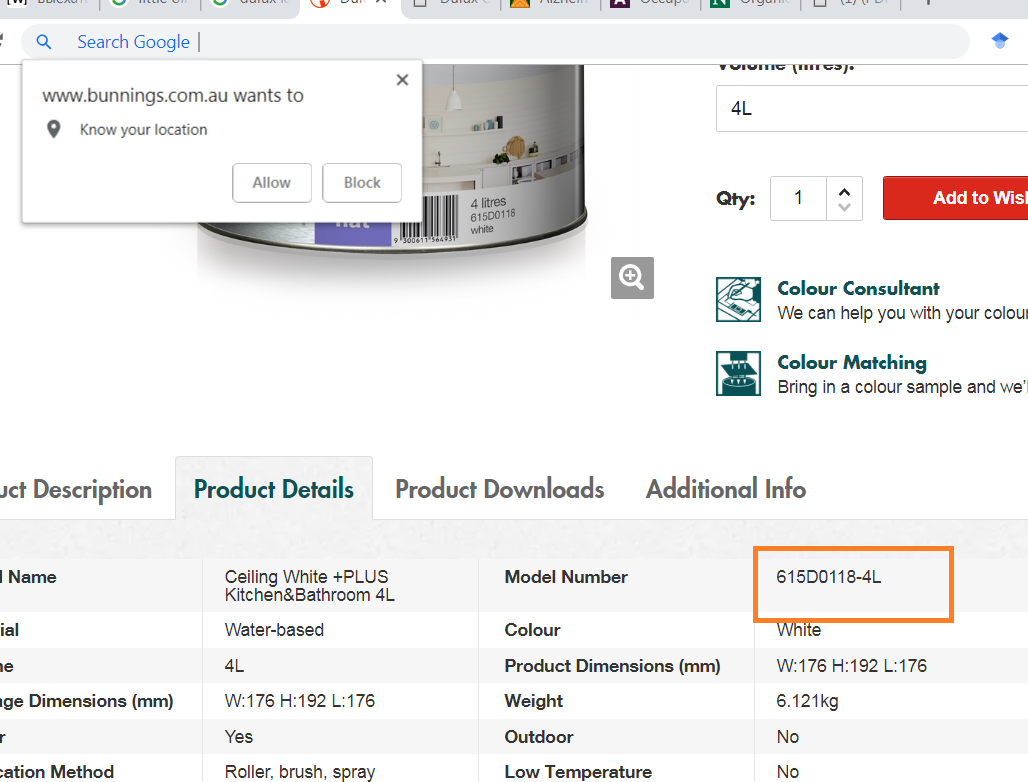Decrease quantity with the down arrow

(844, 207)
